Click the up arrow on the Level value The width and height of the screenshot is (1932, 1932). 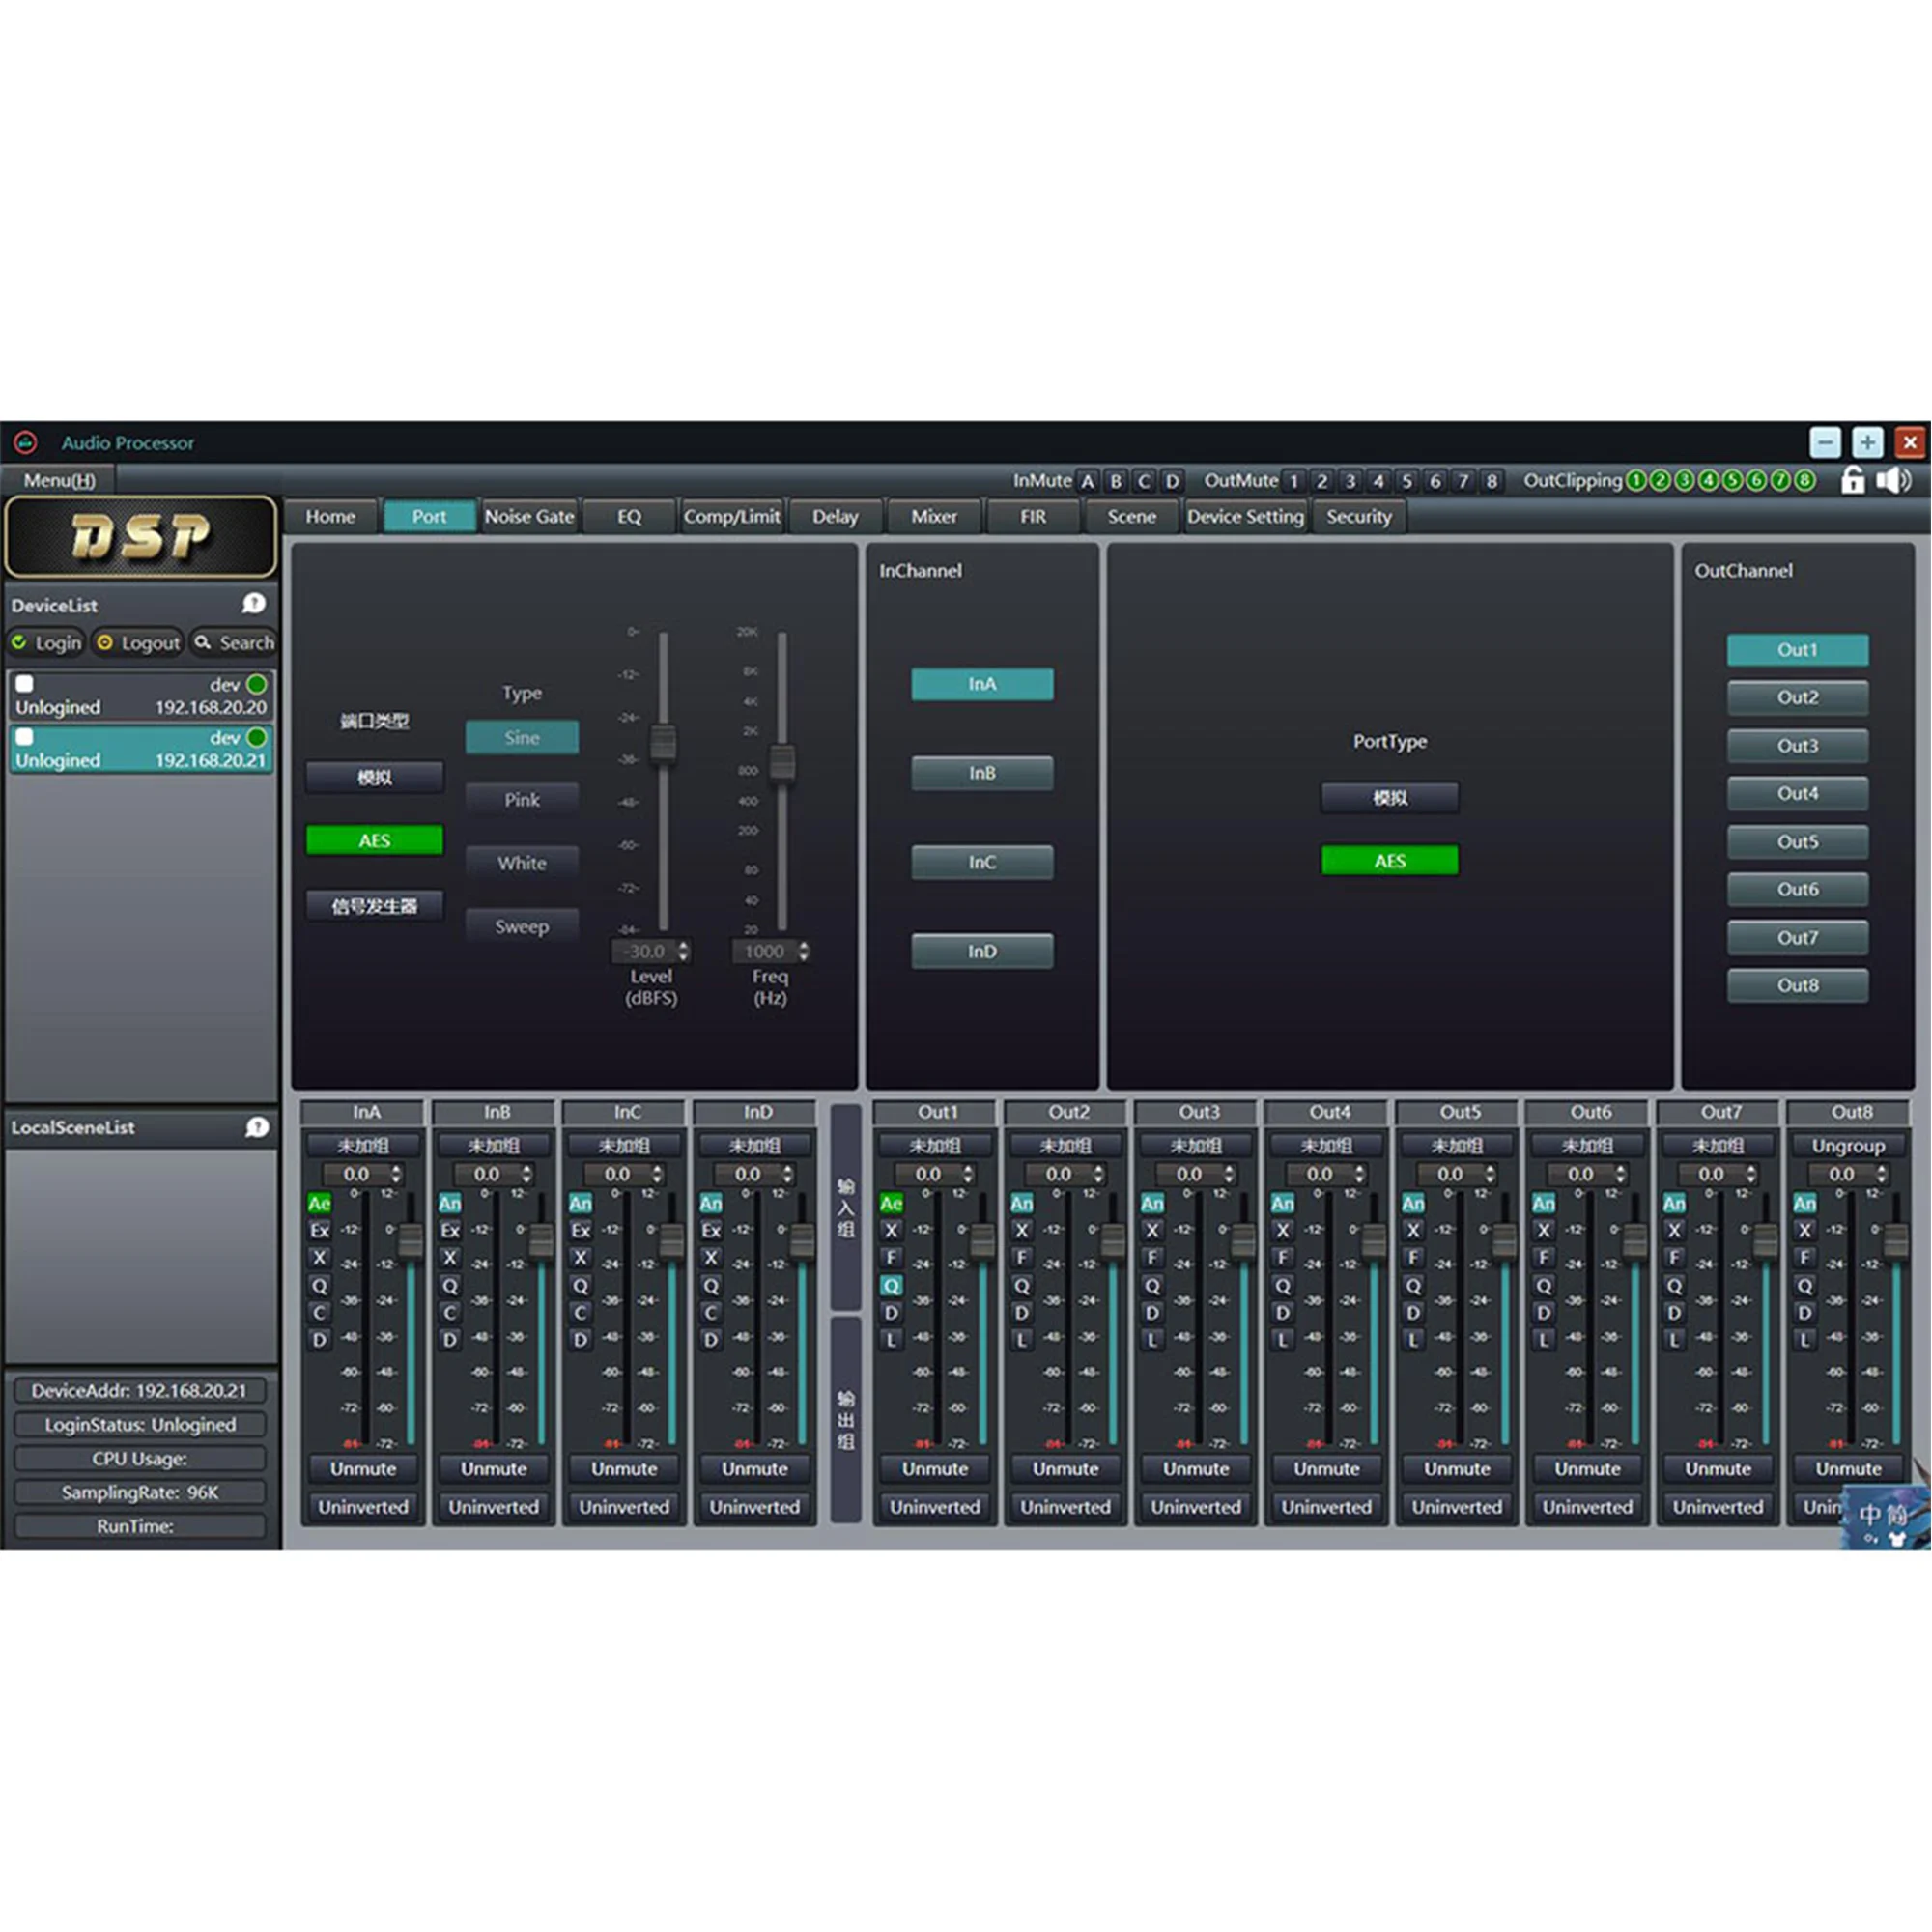pos(683,946)
